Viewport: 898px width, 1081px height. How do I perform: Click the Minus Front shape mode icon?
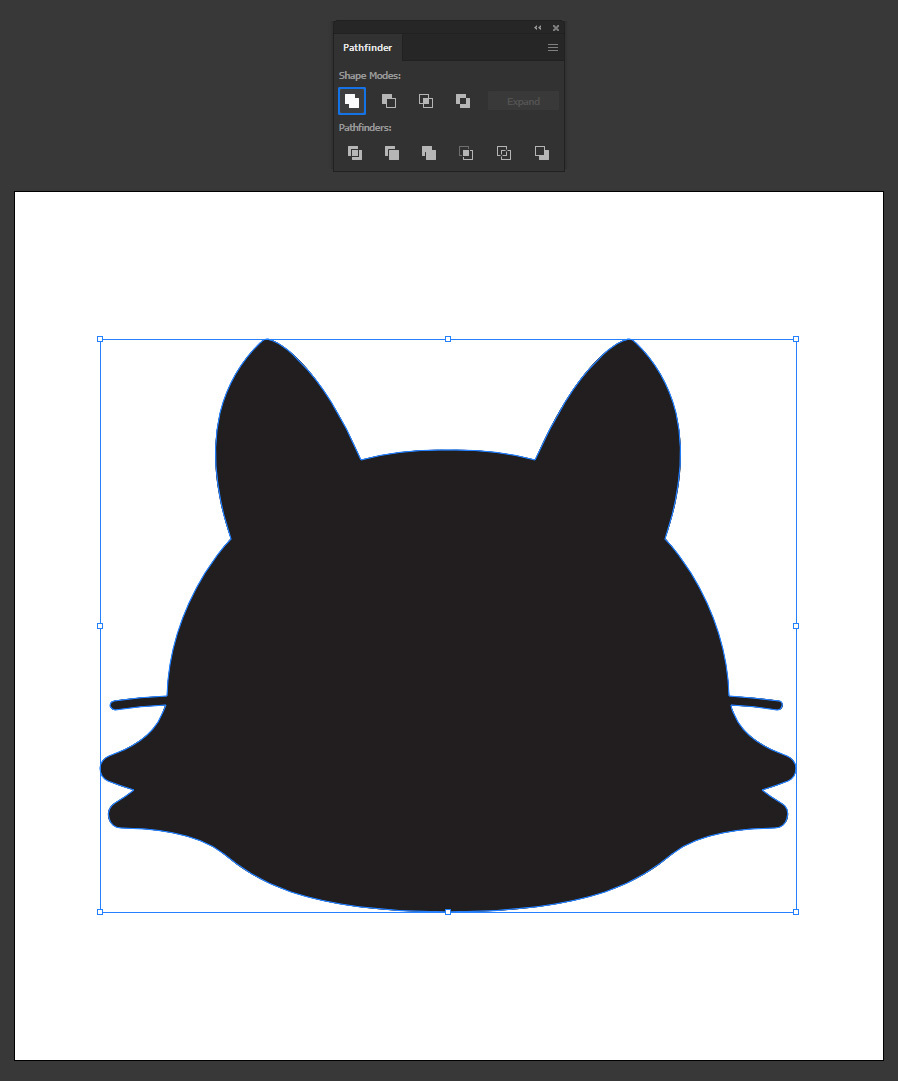(x=389, y=101)
